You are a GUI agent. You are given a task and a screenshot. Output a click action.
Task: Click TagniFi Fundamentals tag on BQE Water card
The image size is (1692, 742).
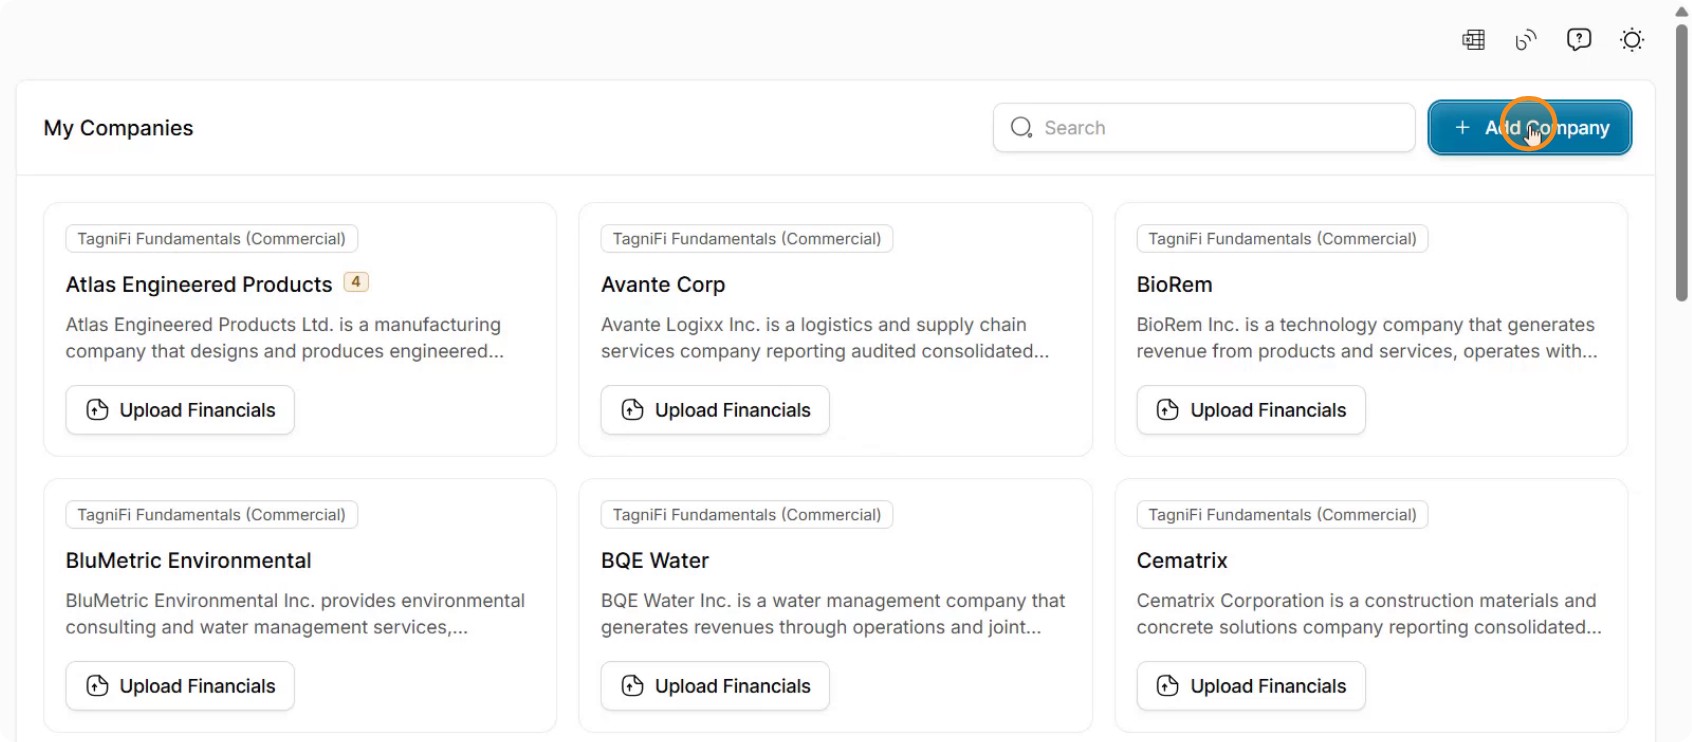747,515
